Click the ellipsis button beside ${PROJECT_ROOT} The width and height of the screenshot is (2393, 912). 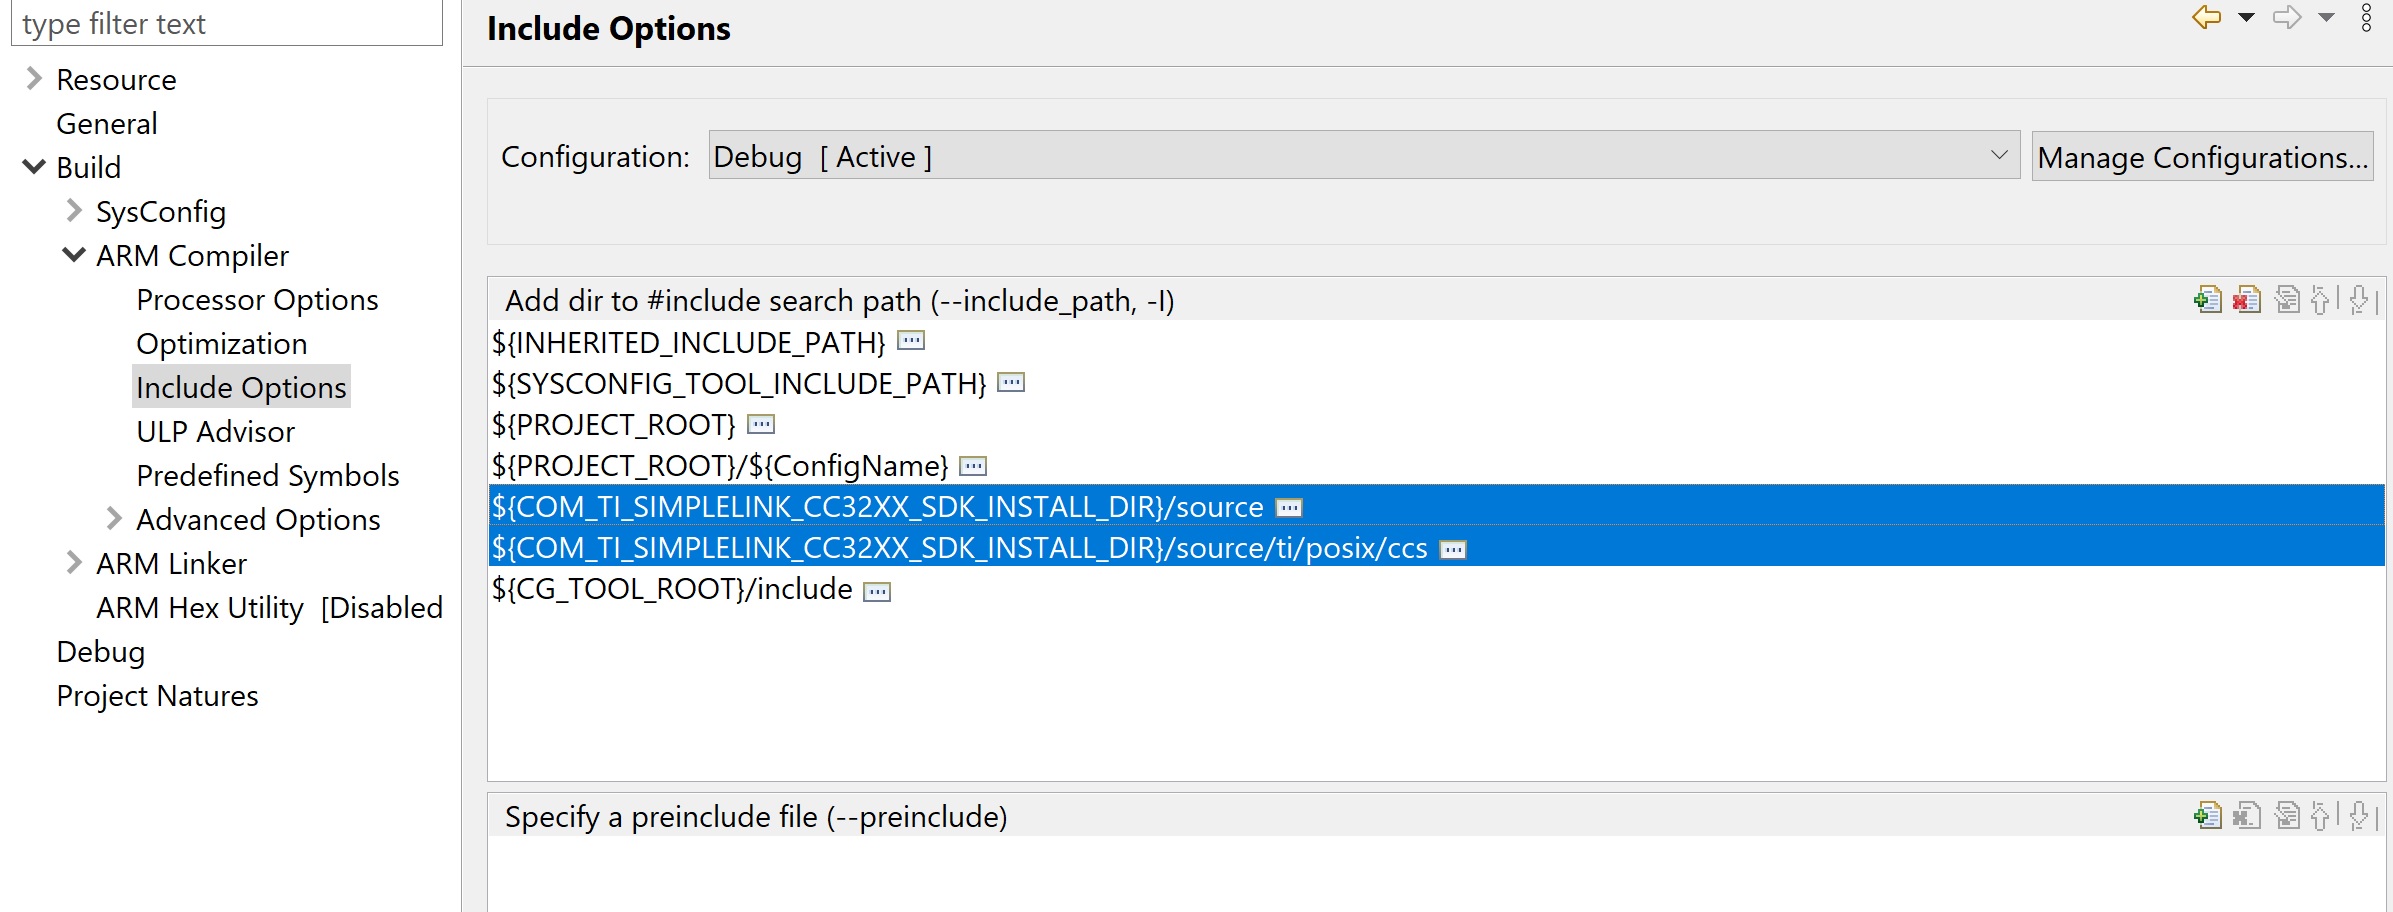pos(761,425)
